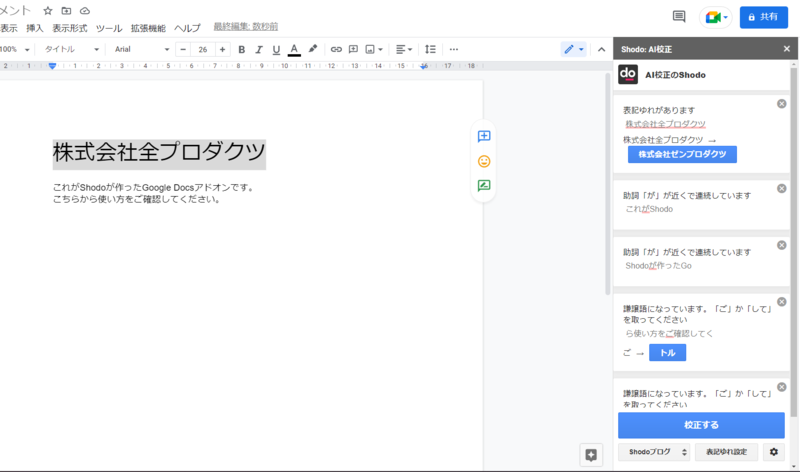Open the 最終編集: 数秒前 version history link

pos(246,27)
